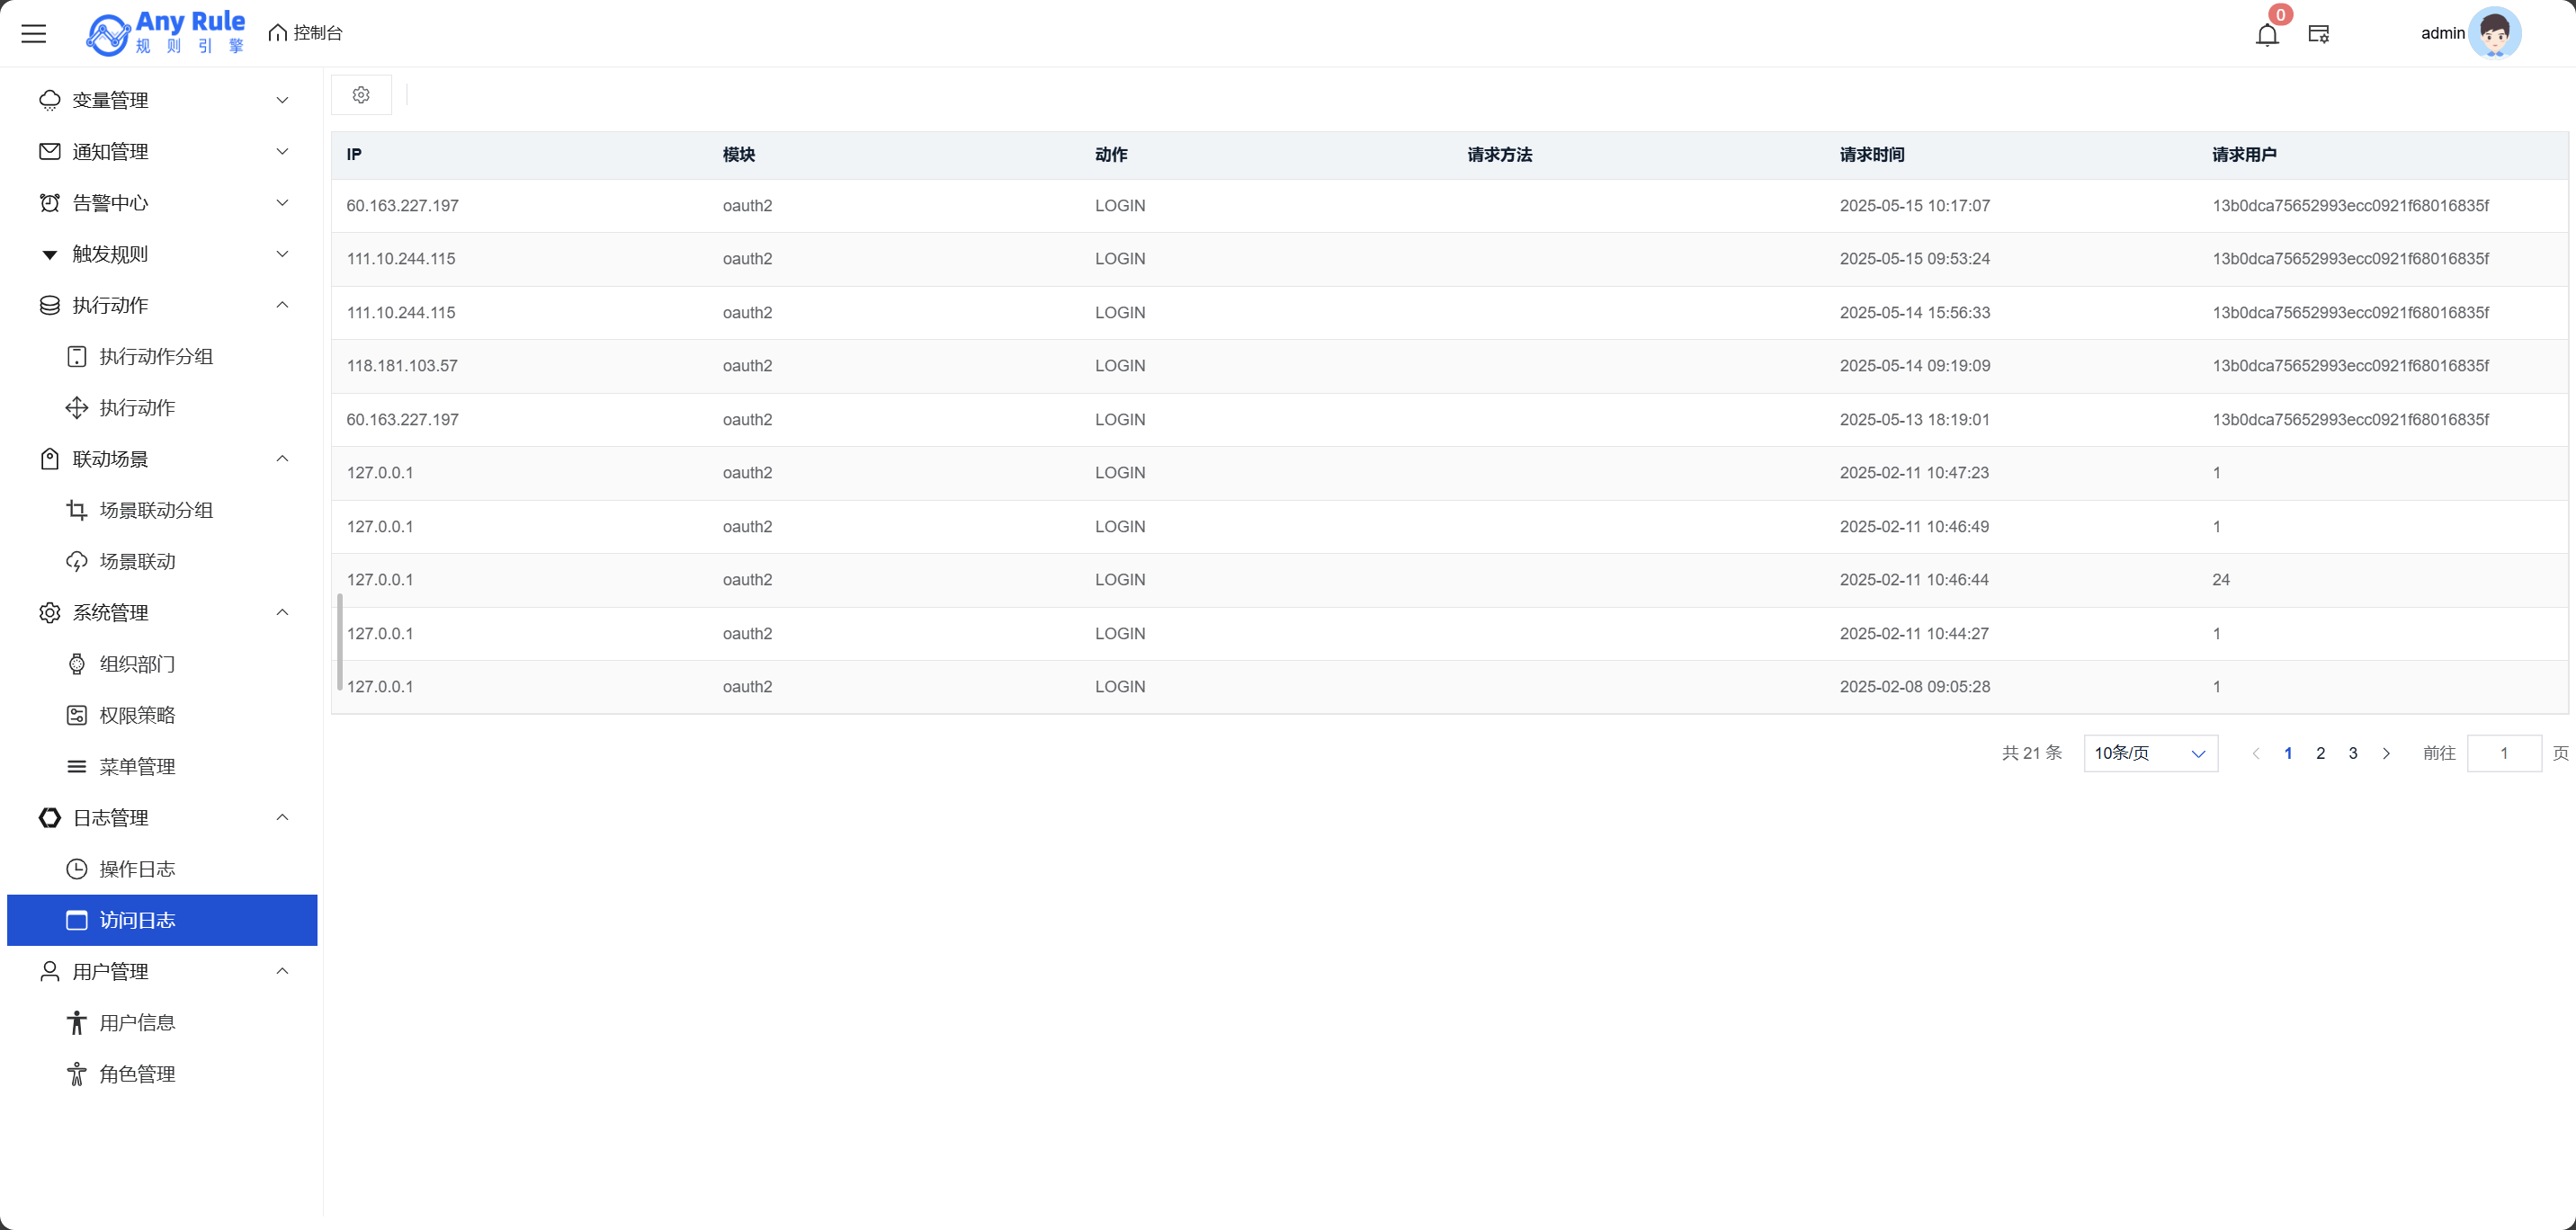Click the home icon next to 控制台
2576x1230 pixels.
click(x=277, y=33)
